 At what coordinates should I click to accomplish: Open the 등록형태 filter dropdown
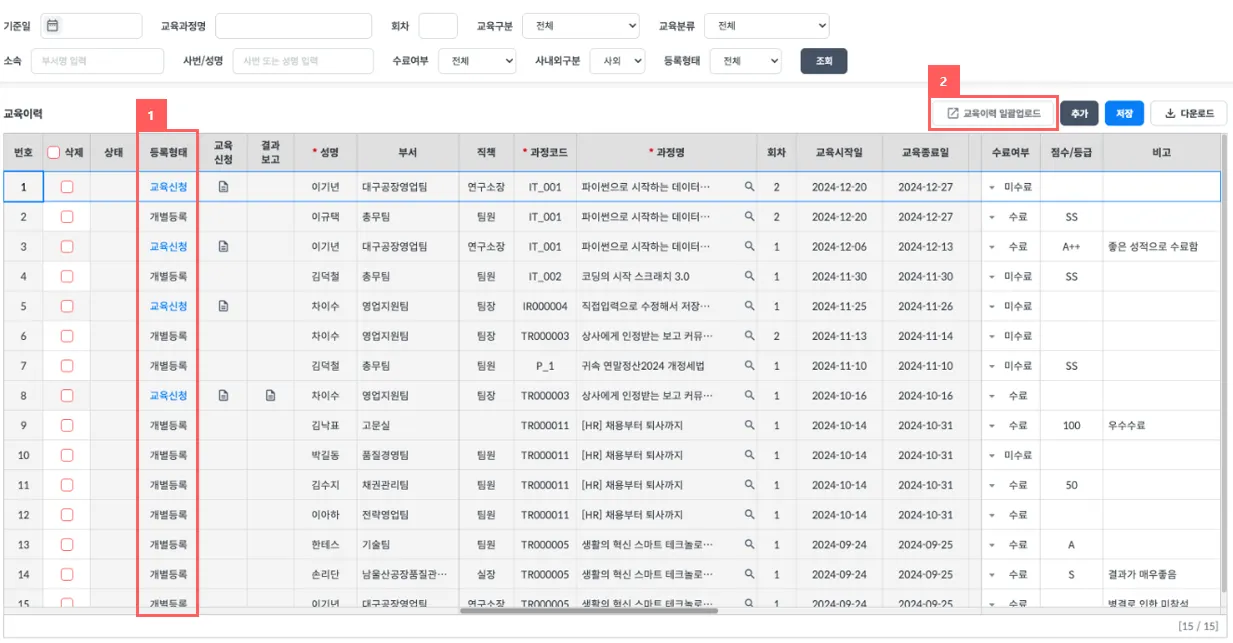point(746,61)
